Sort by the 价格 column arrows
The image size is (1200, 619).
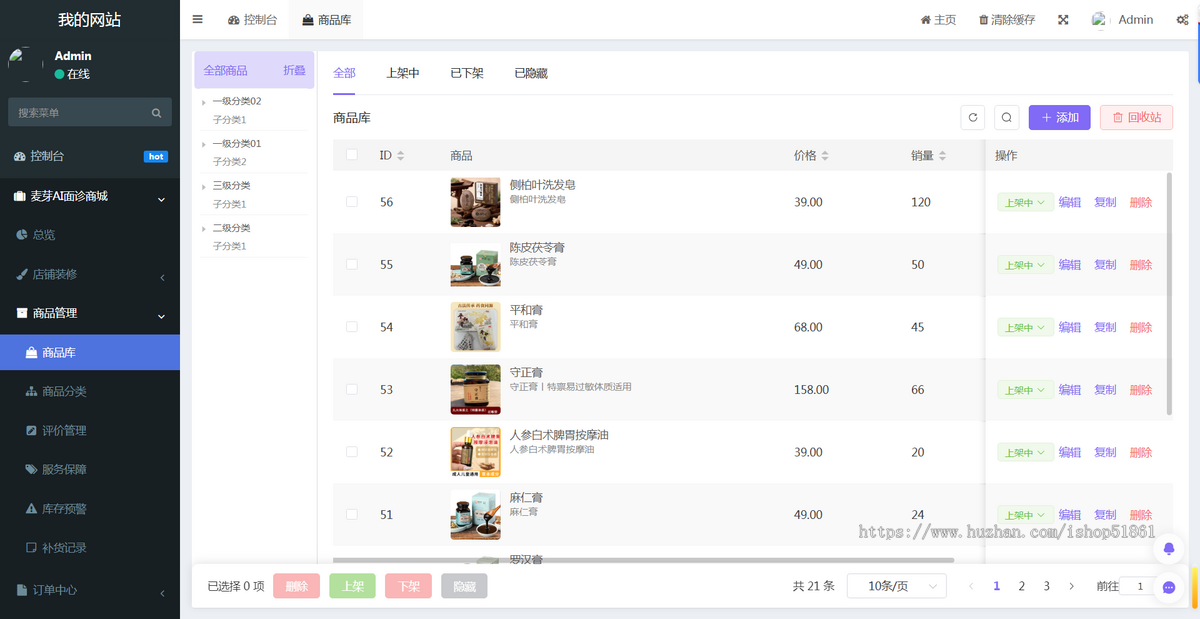pyautogui.click(x=825, y=156)
